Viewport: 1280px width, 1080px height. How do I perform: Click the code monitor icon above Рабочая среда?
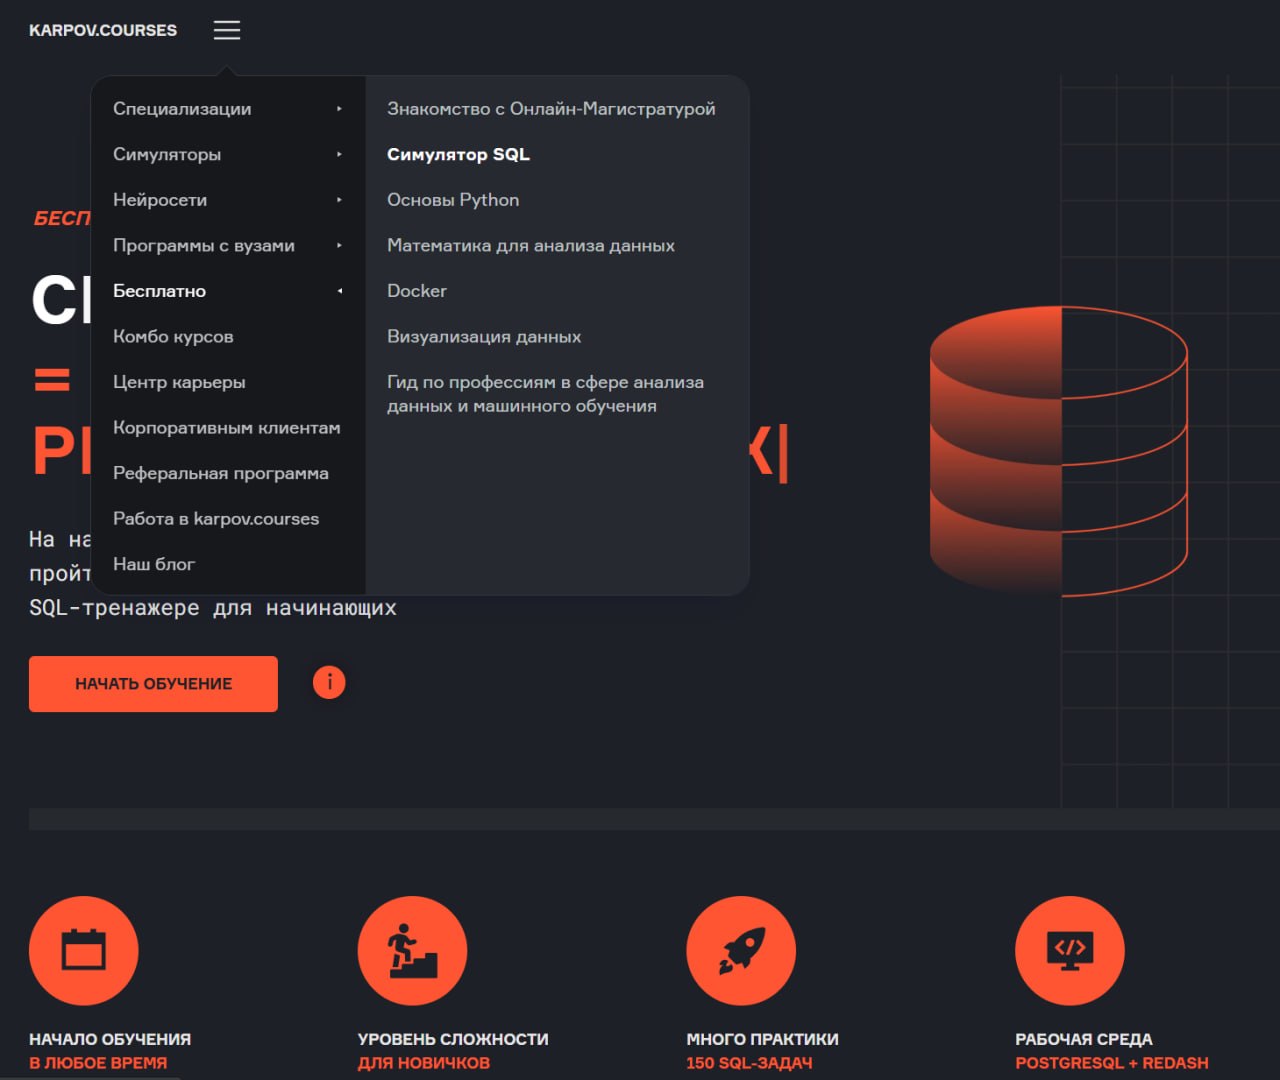pyautogui.click(x=1069, y=950)
